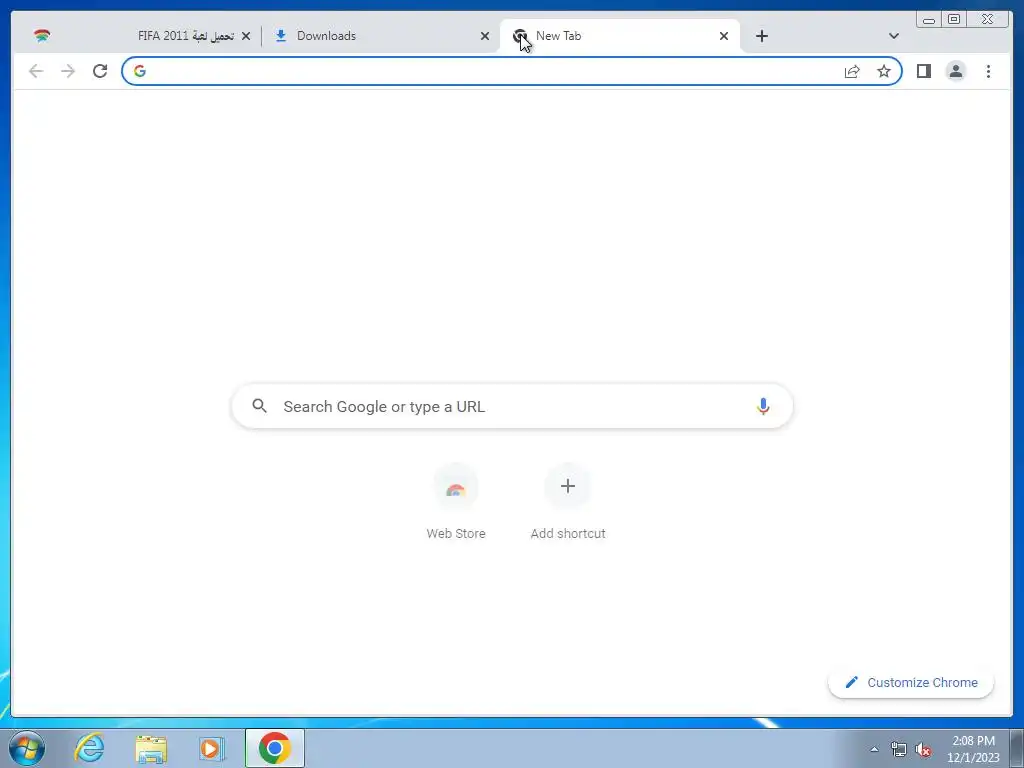The width and height of the screenshot is (1024, 768).
Task: Expand the tab search dropdown
Action: point(893,36)
